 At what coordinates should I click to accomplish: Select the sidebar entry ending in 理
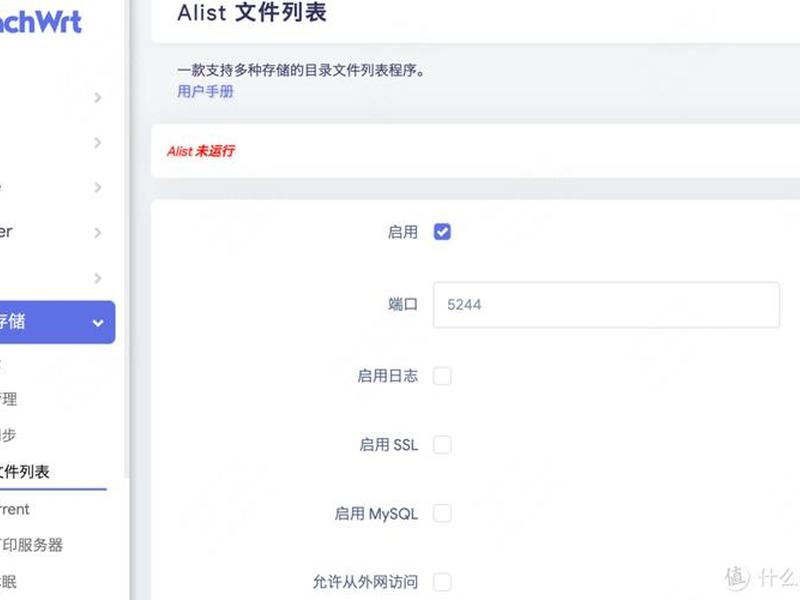pyautogui.click(x=9, y=398)
